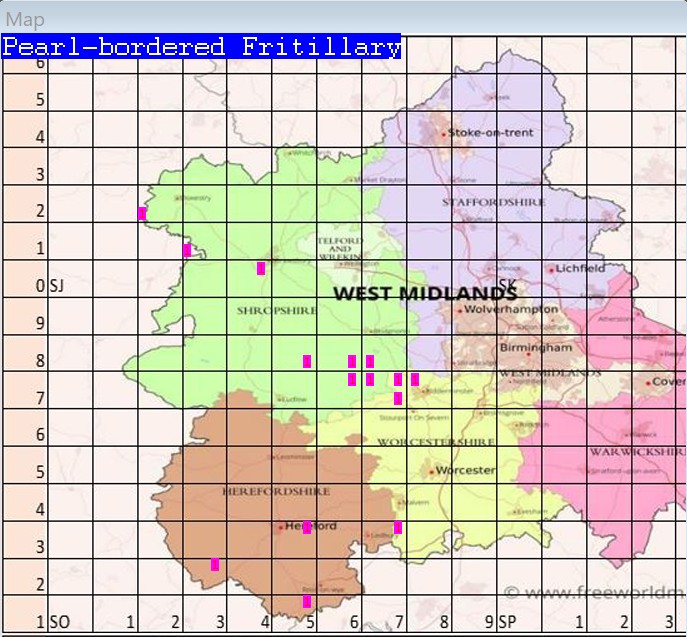Select the Worcester city label
This screenshot has height=637, width=687.
467,470
